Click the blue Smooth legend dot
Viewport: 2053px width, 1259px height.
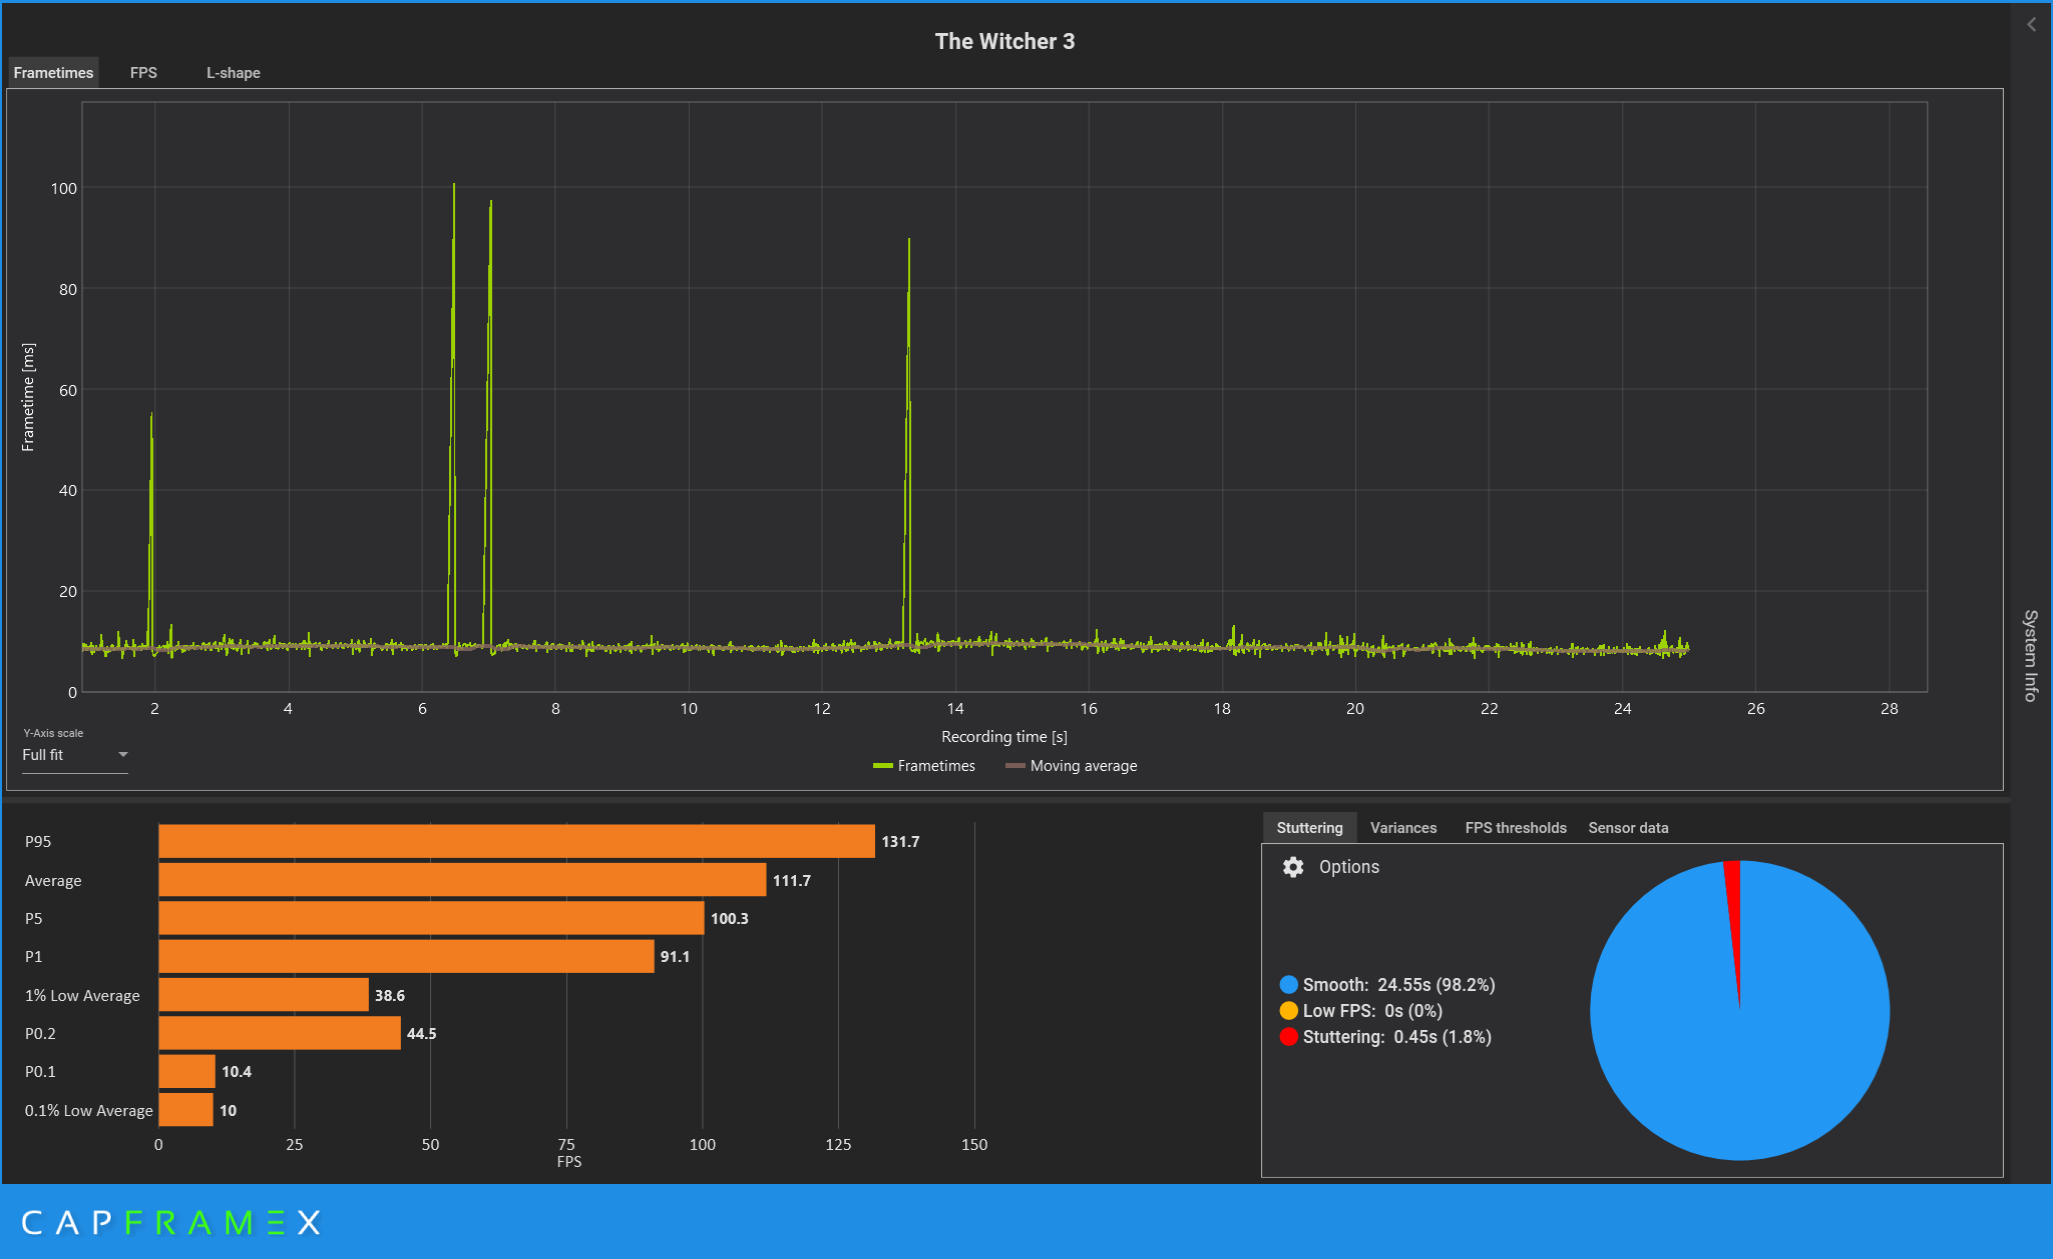[1289, 985]
